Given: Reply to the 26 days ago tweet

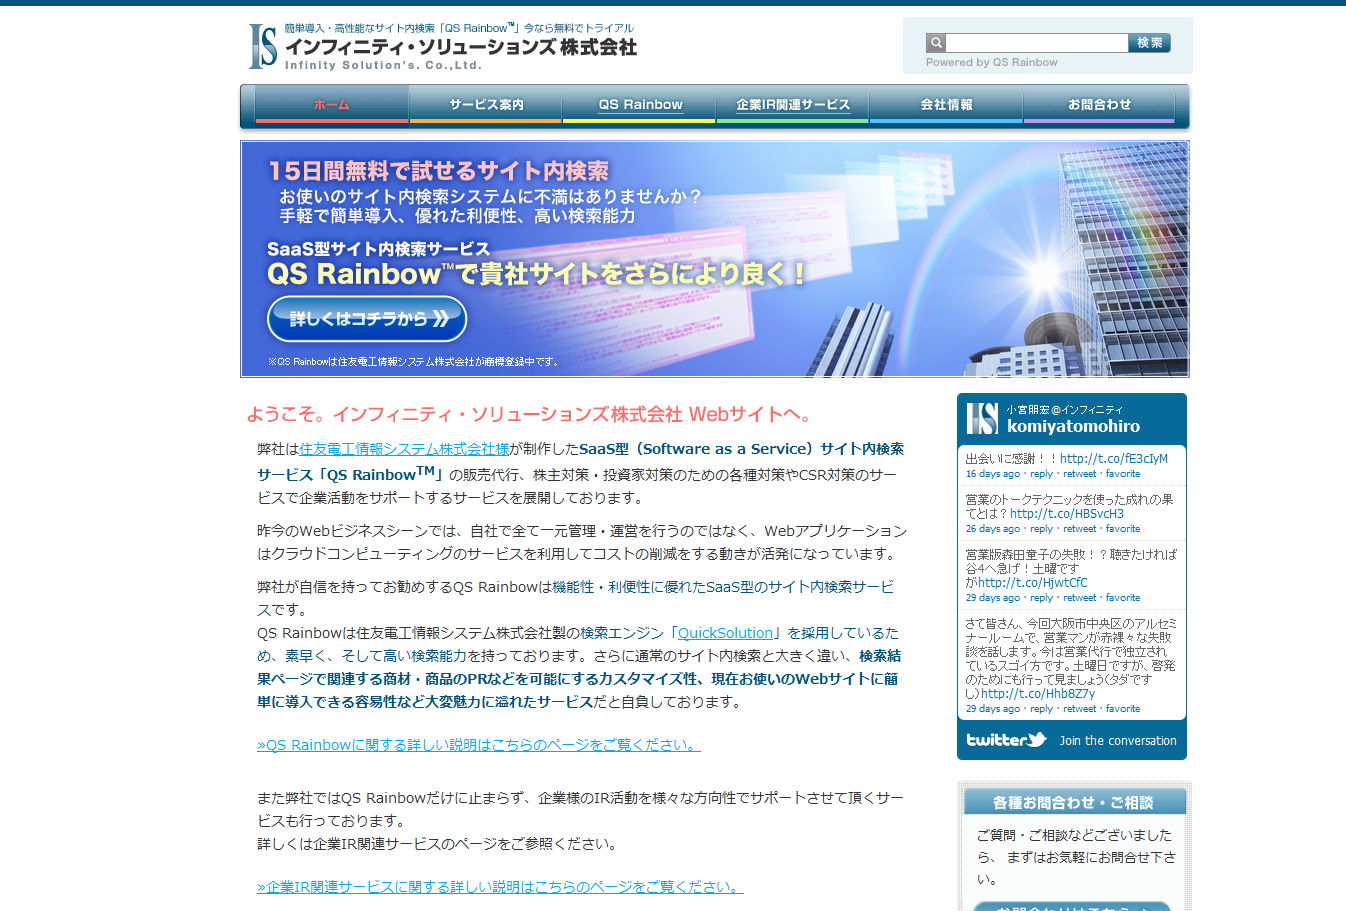Looking at the screenshot, I should [x=1042, y=529].
